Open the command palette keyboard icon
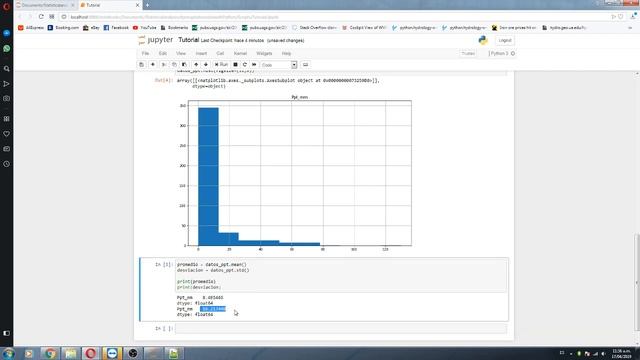This screenshot has height=360, width=640. point(305,64)
